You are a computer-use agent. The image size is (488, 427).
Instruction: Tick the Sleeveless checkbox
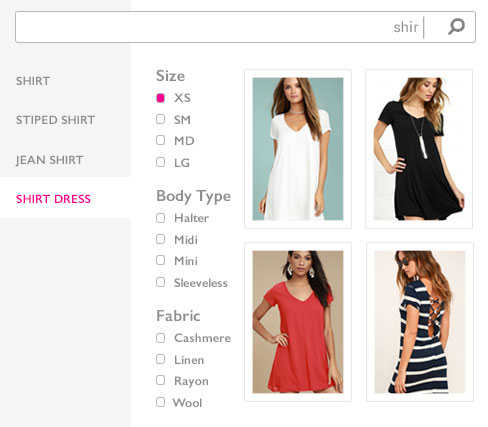pos(160,282)
